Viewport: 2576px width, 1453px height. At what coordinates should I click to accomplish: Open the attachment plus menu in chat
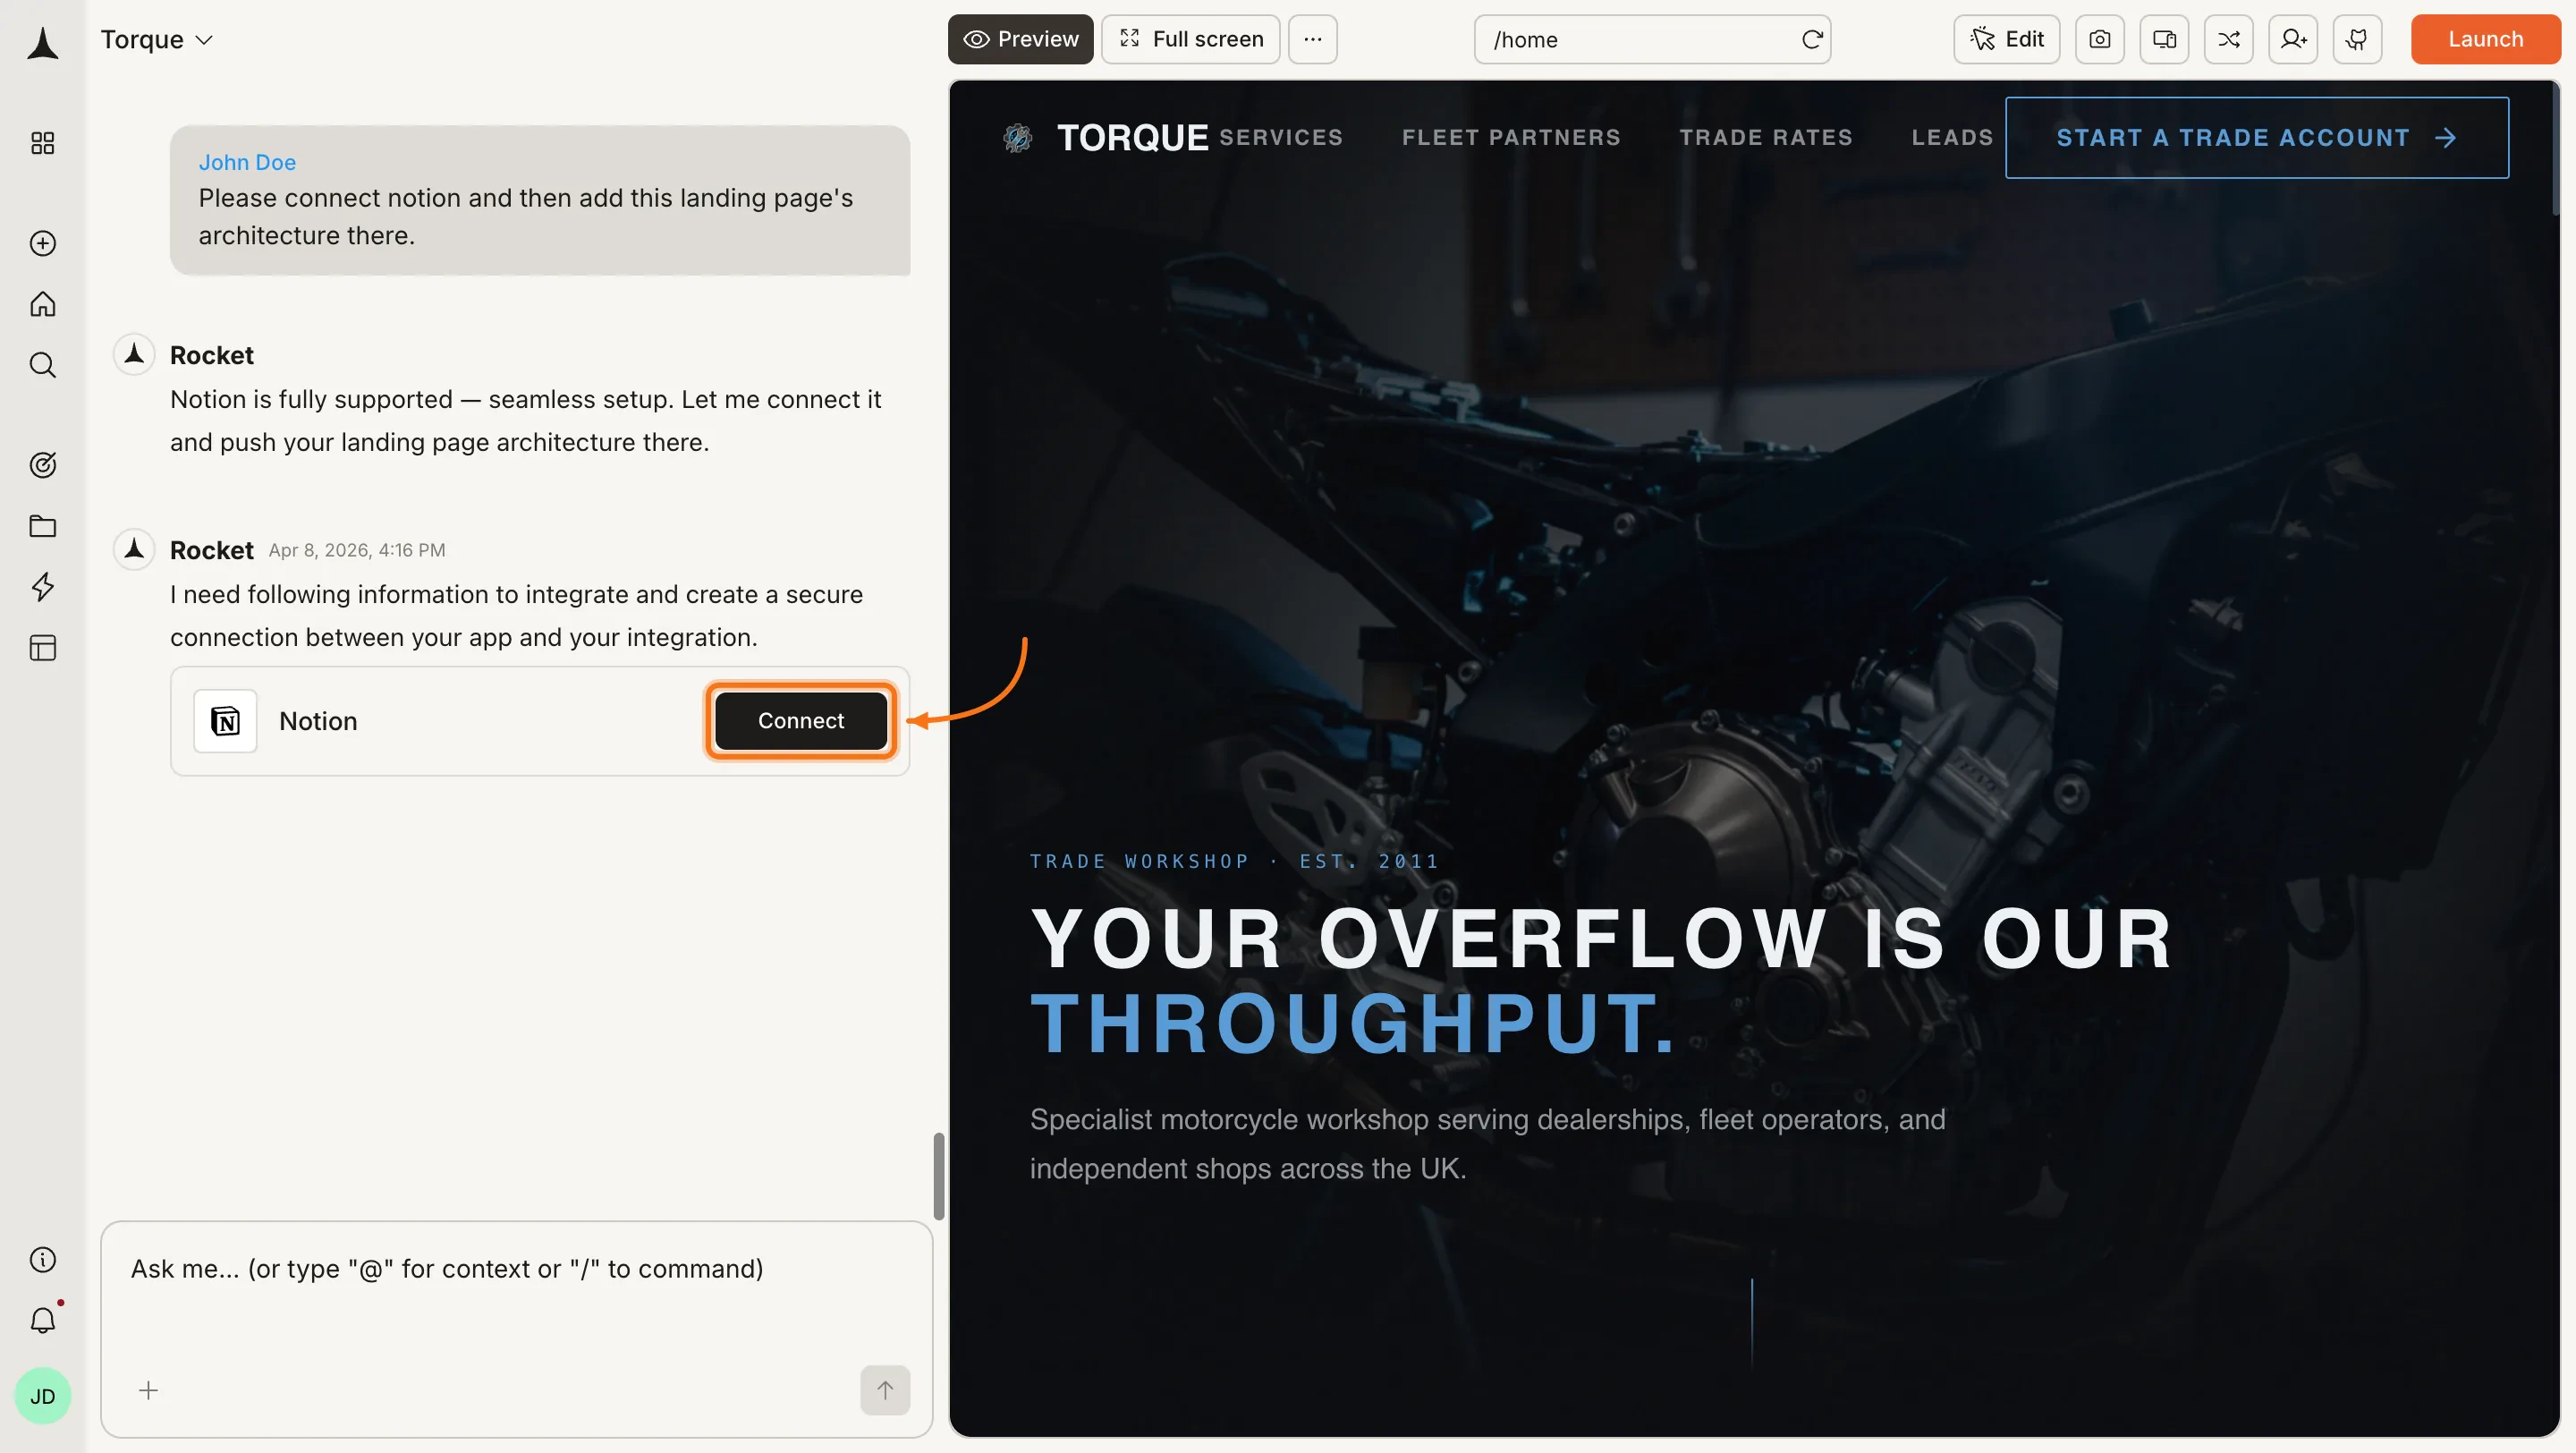point(148,1390)
